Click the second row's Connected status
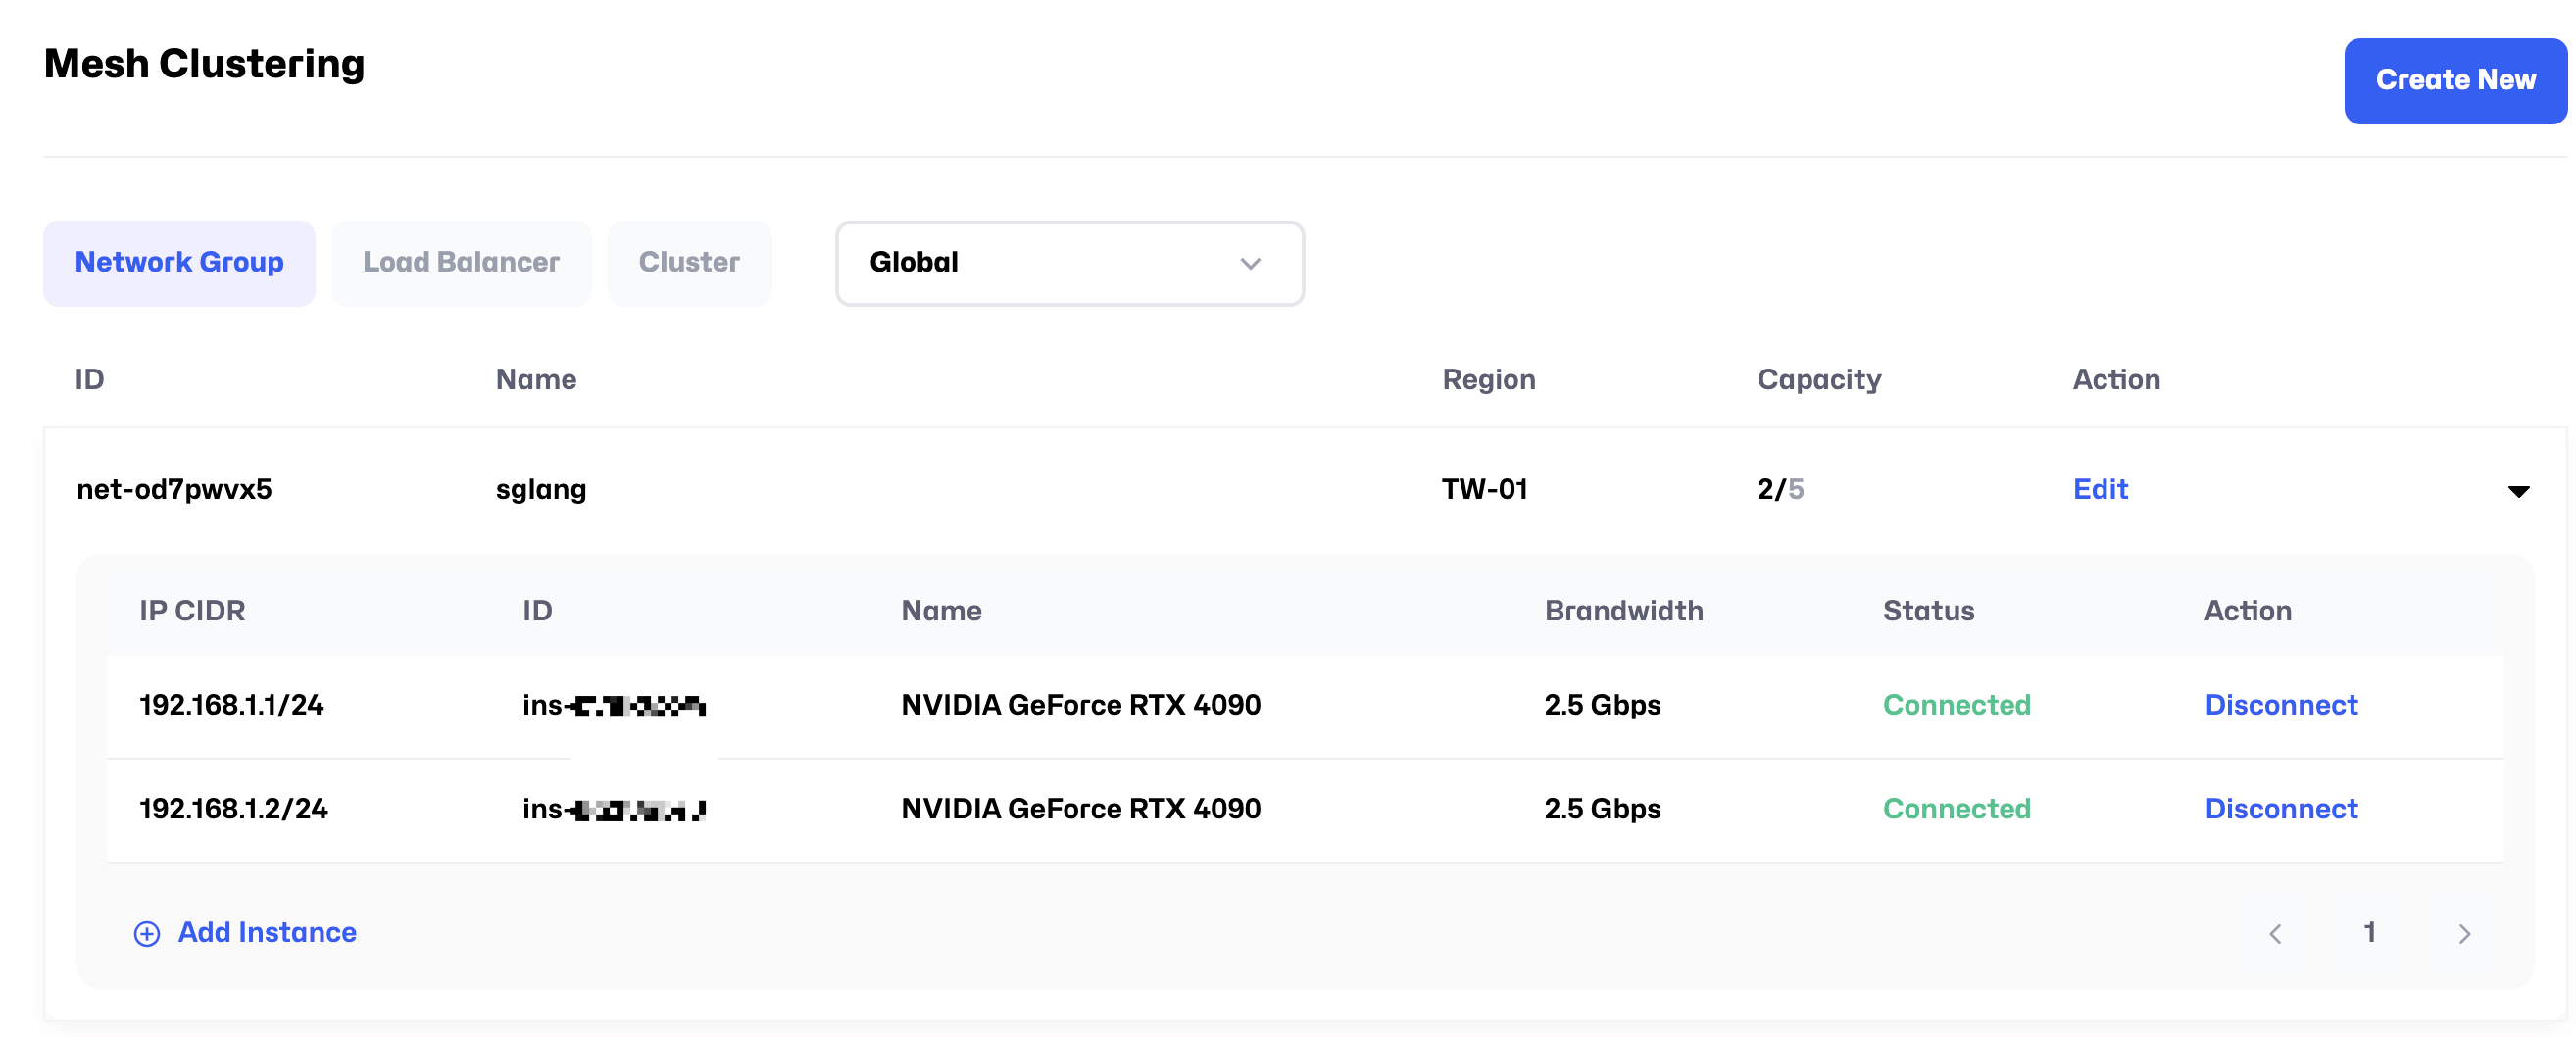This screenshot has height=1037, width=2576. (x=1956, y=809)
